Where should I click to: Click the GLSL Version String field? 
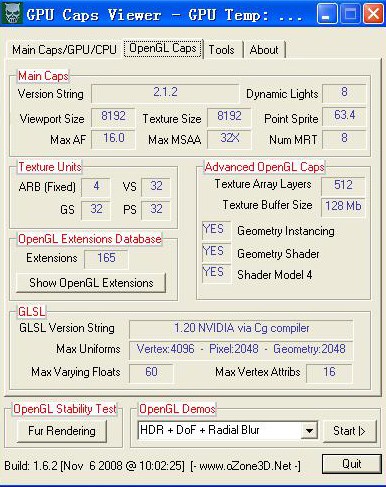(x=241, y=329)
